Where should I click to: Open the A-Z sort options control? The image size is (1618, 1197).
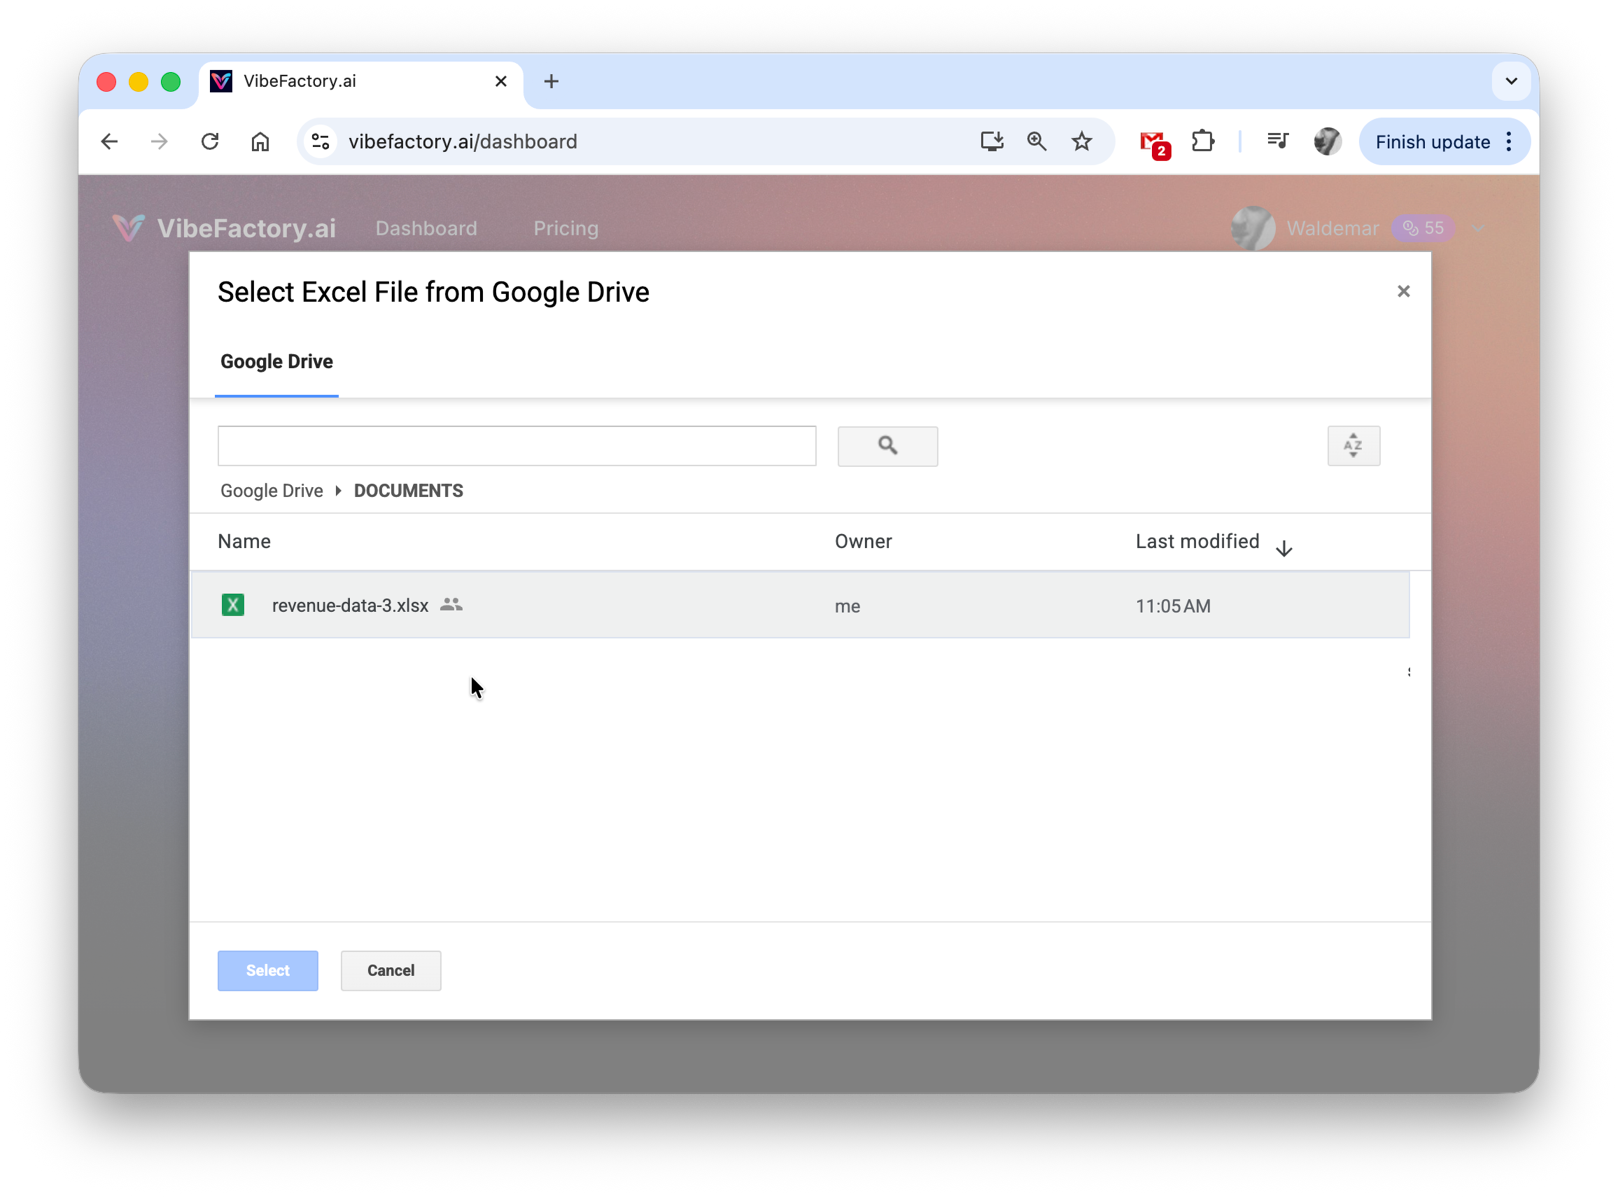coord(1353,446)
